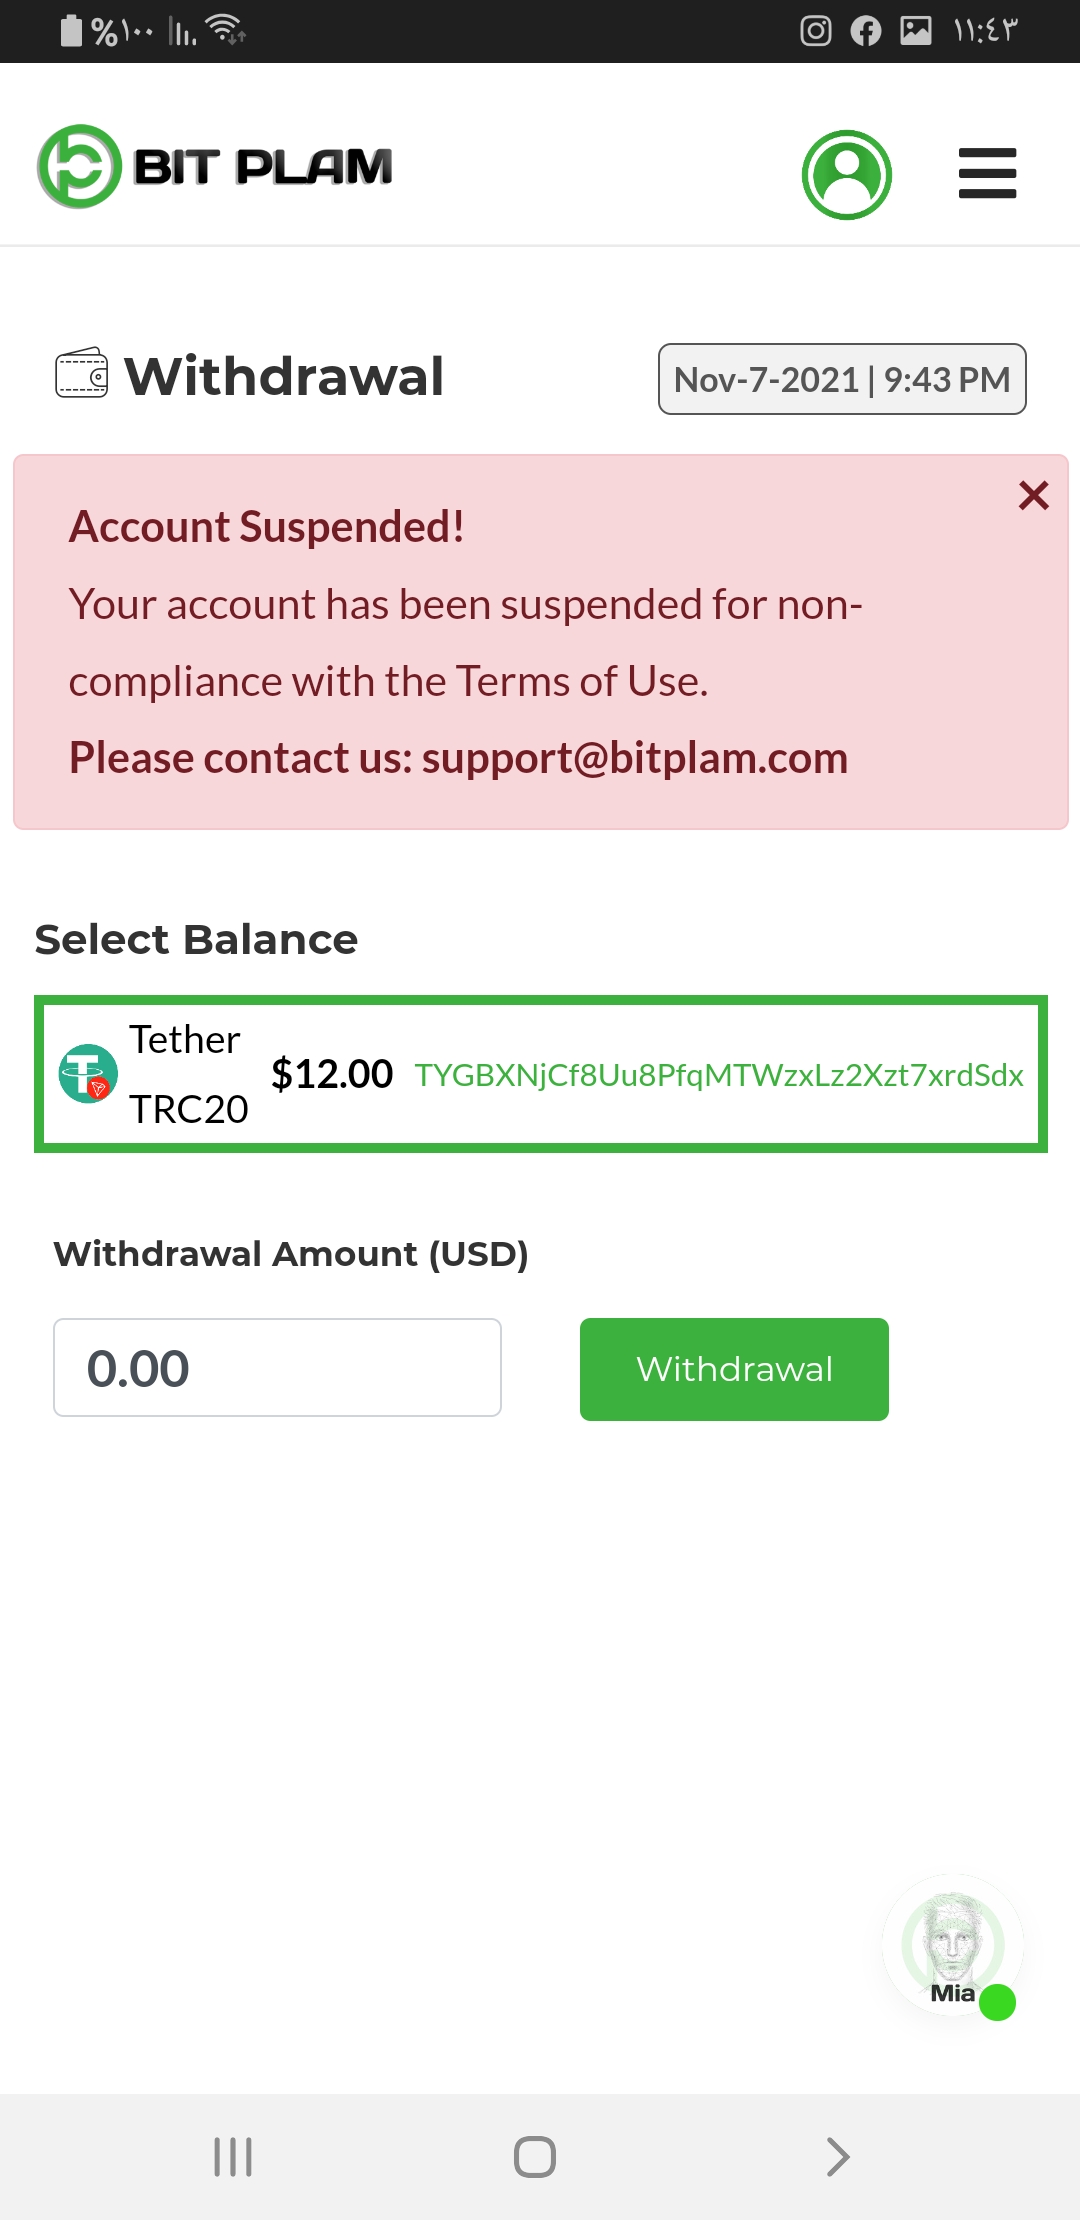Screen dimensions: 1080x2220
Task: Dismiss the Account Suspended alert
Action: point(1033,495)
